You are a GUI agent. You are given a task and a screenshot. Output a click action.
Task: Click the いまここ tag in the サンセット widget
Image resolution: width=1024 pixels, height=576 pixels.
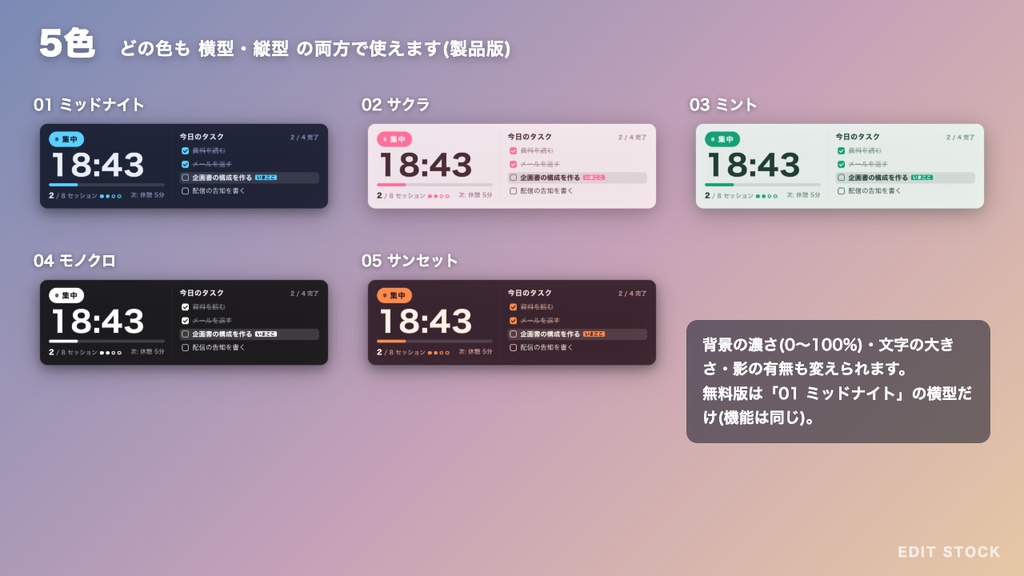pyautogui.click(x=594, y=334)
